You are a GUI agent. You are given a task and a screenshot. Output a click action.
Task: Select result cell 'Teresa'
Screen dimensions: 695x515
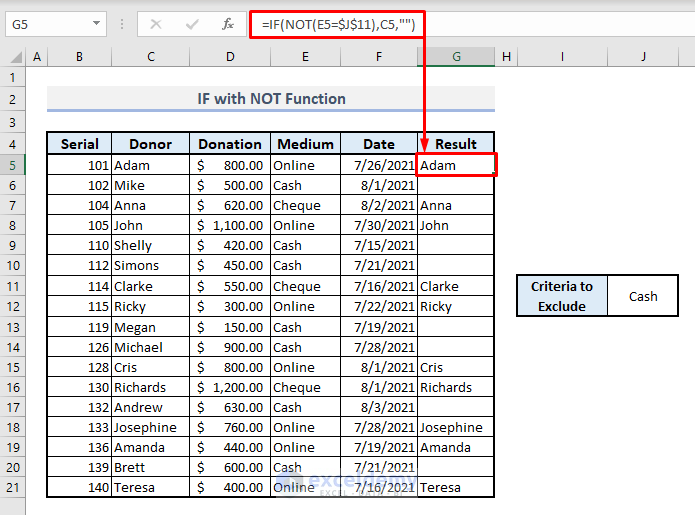(456, 487)
